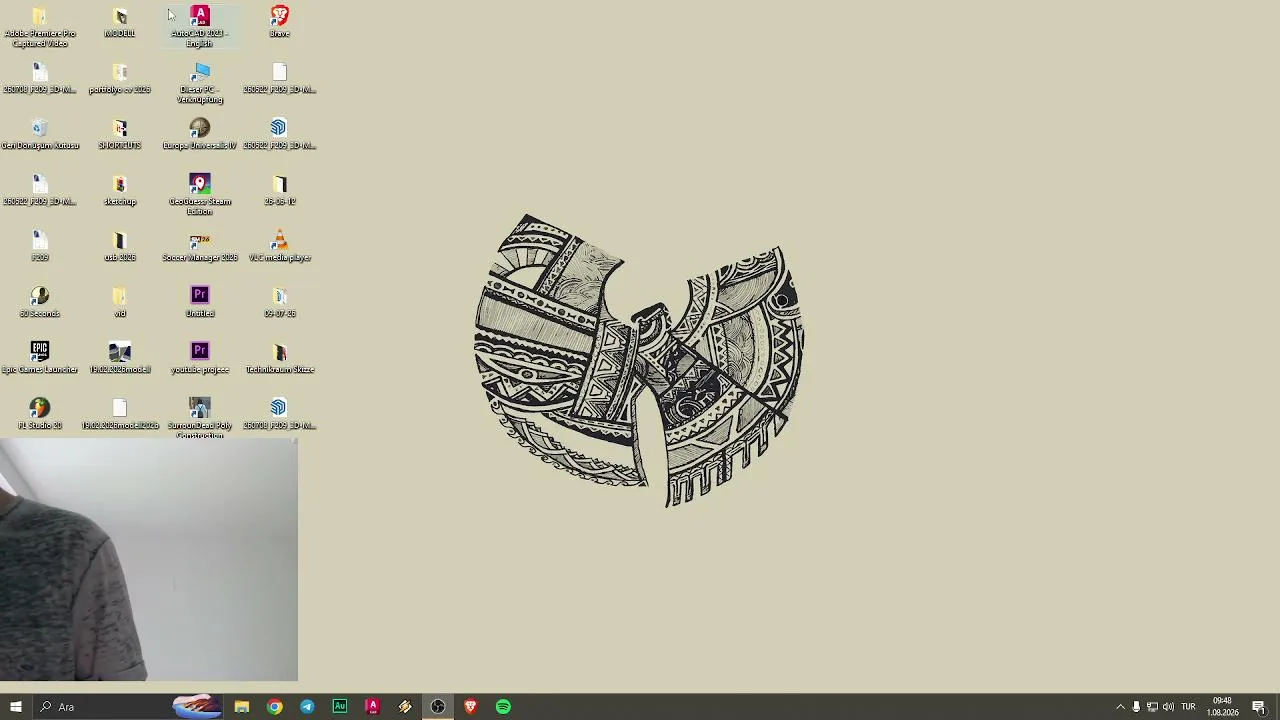
Task: Select the SketchUp file named 260708_F209_3D-M
Action: (280, 415)
